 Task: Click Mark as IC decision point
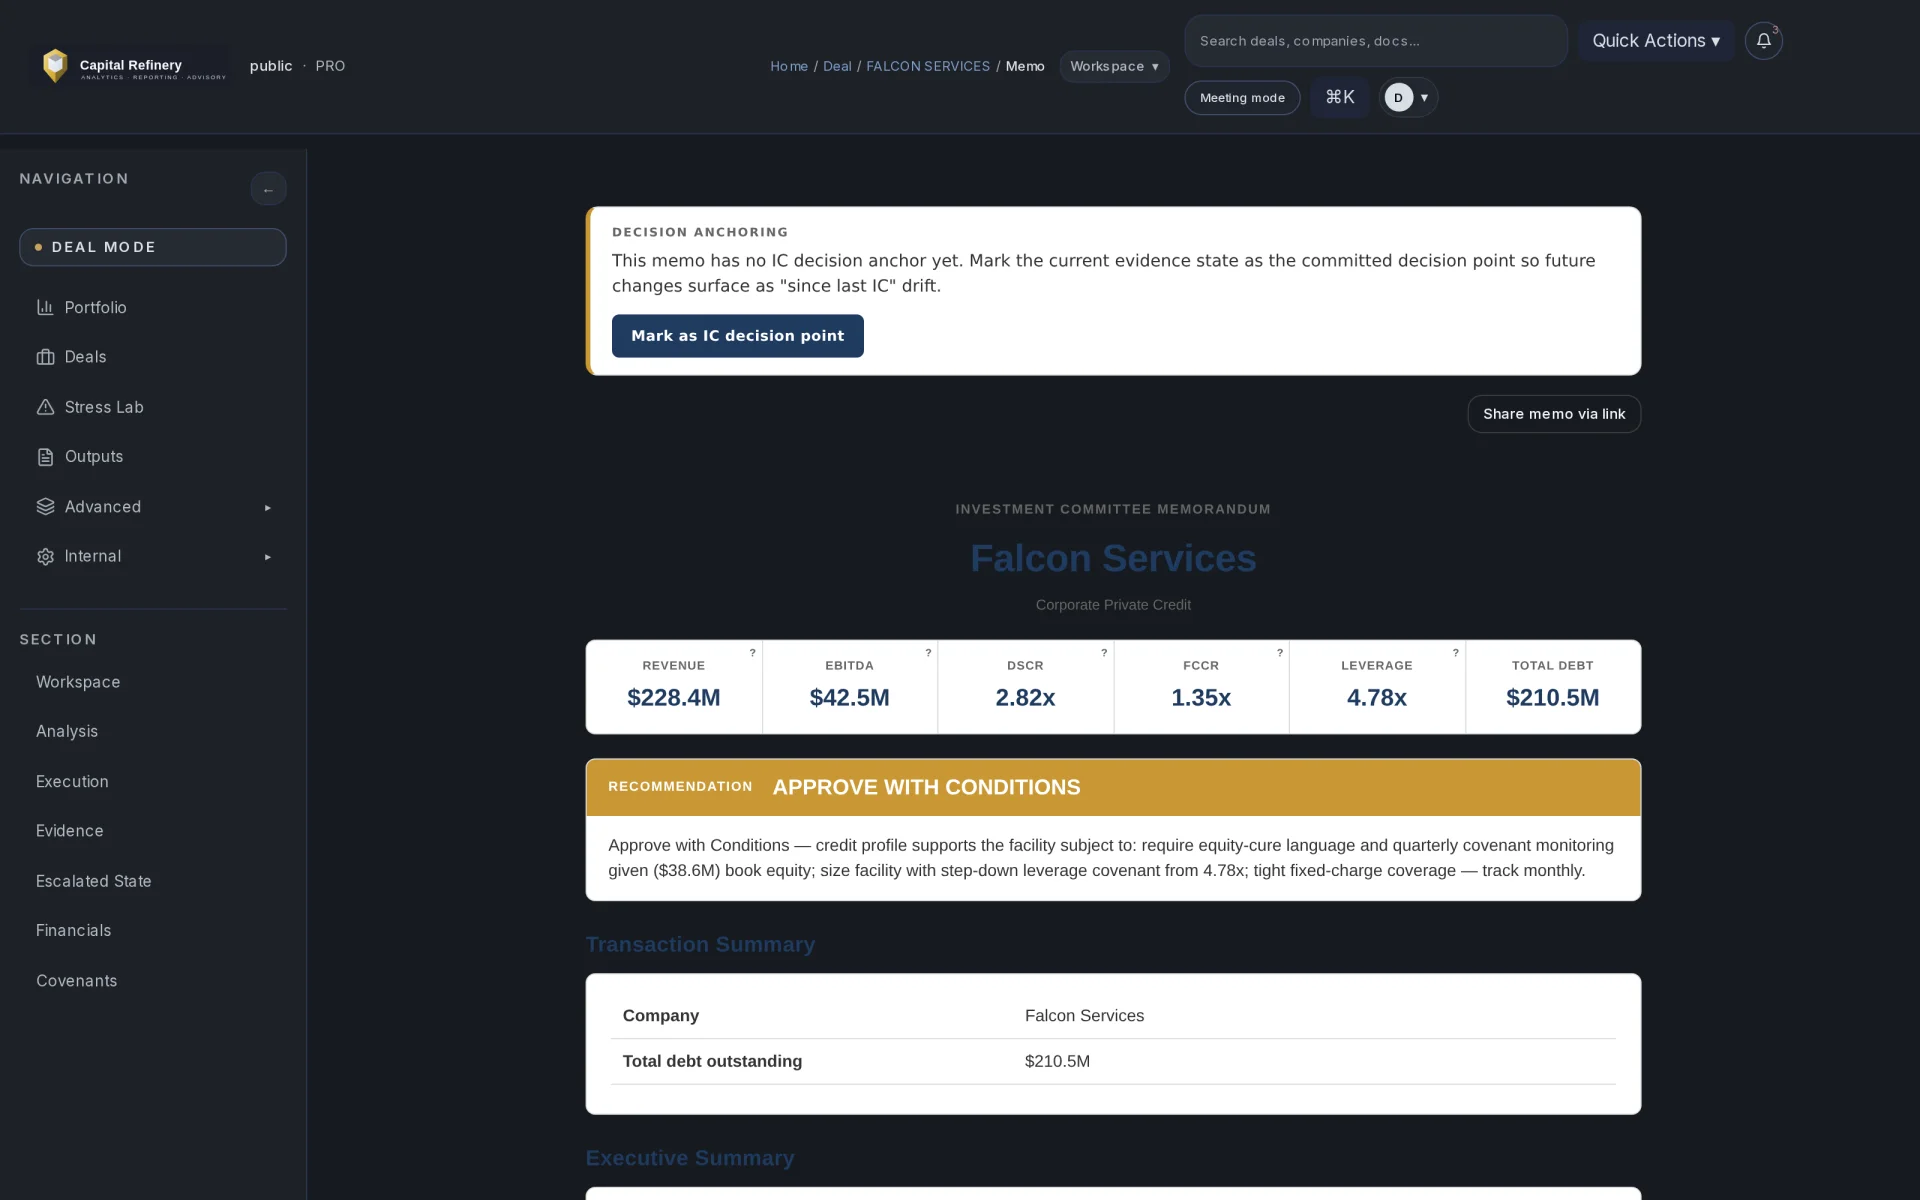pos(738,336)
